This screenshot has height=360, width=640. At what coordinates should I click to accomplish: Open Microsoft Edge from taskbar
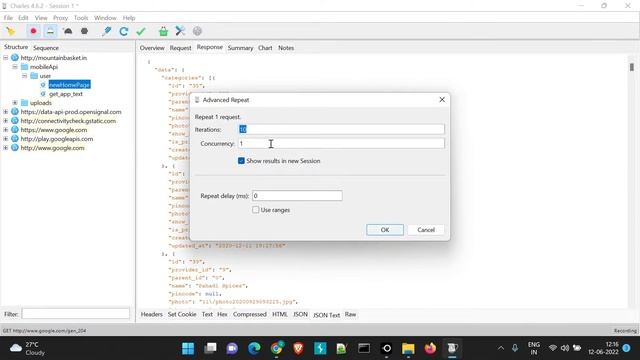coord(254,348)
